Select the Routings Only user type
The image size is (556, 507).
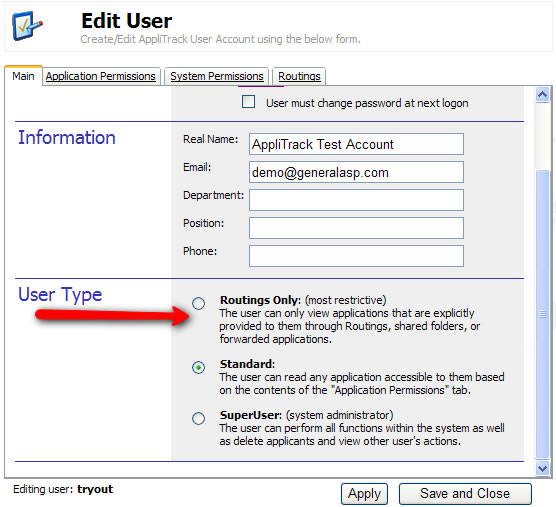(x=199, y=303)
